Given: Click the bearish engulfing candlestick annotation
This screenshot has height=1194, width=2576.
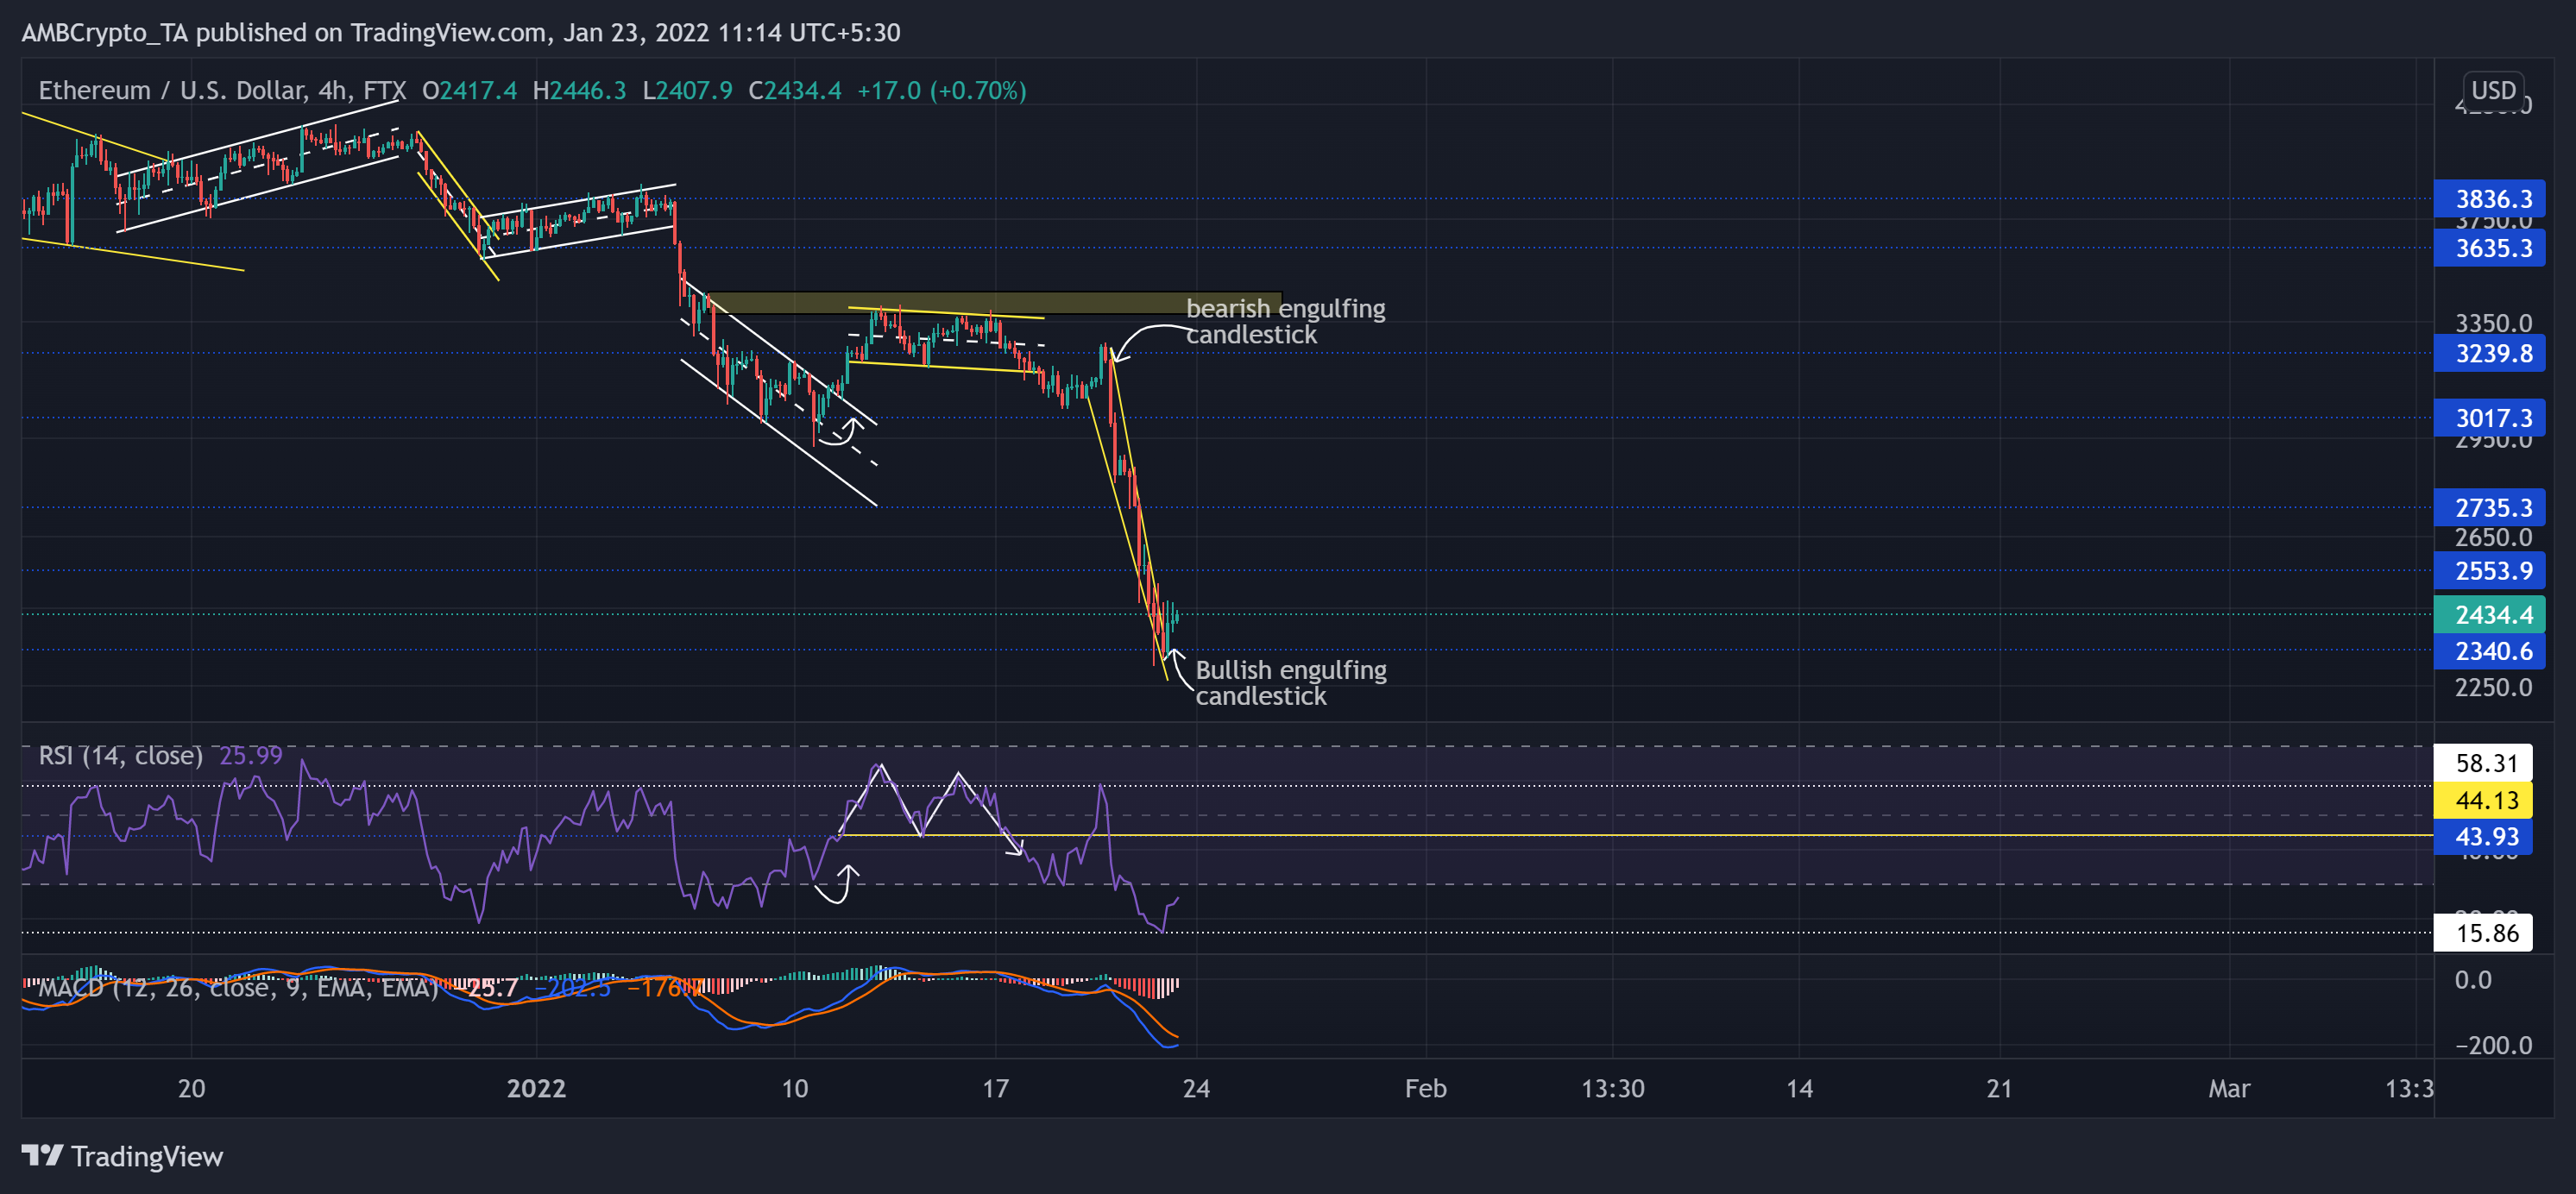Looking at the screenshot, I should (1285, 321).
